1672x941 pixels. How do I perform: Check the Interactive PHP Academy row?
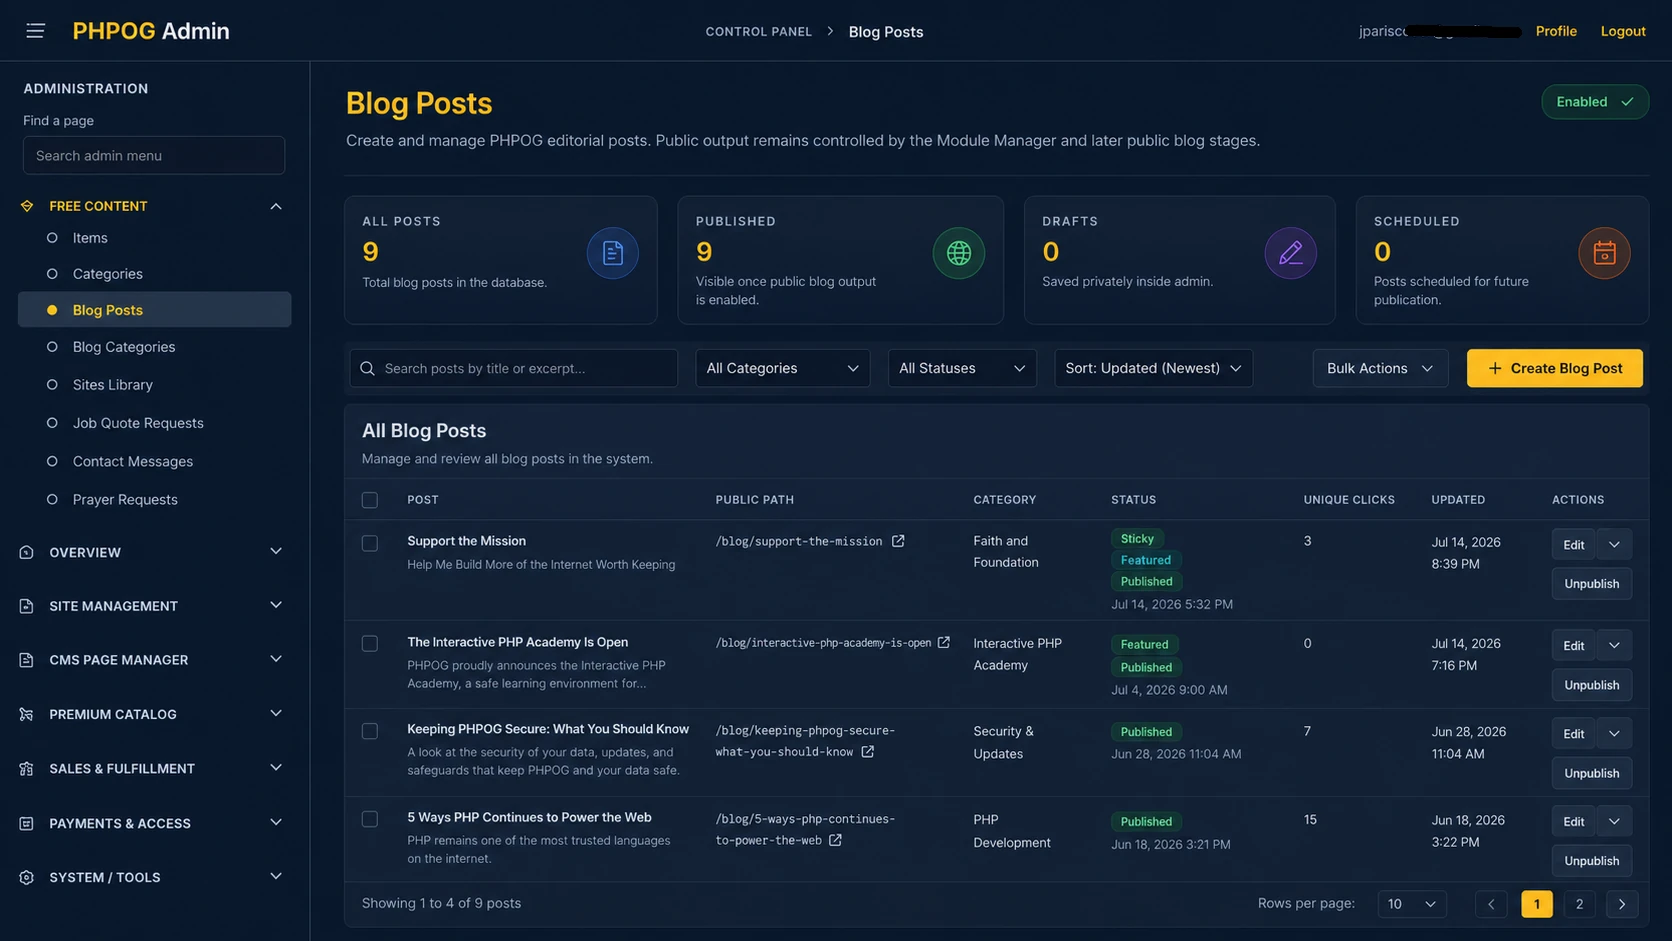tap(370, 643)
